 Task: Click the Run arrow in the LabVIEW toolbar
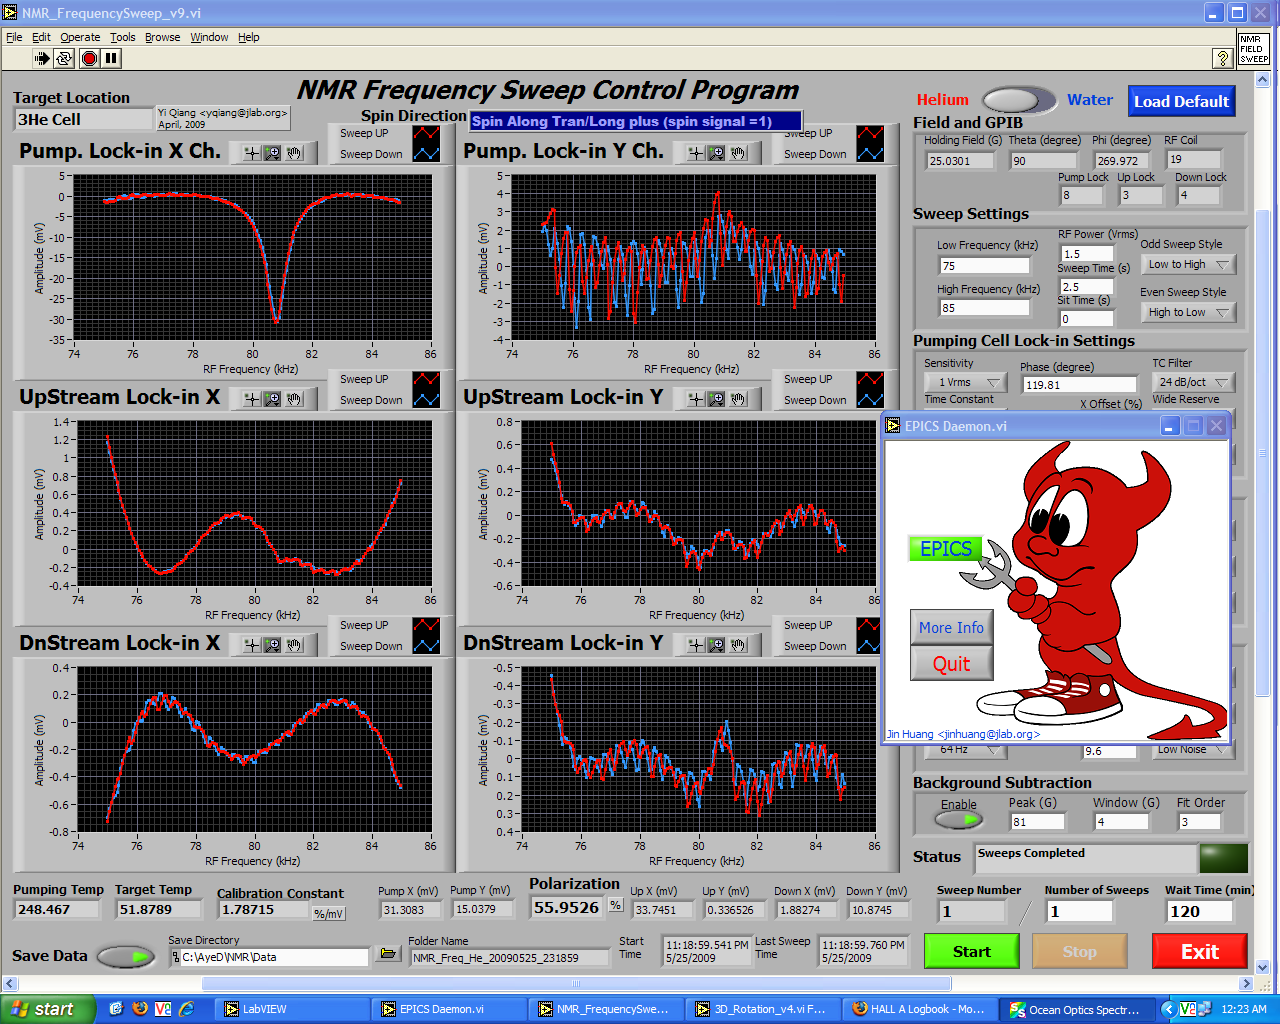click(x=42, y=59)
